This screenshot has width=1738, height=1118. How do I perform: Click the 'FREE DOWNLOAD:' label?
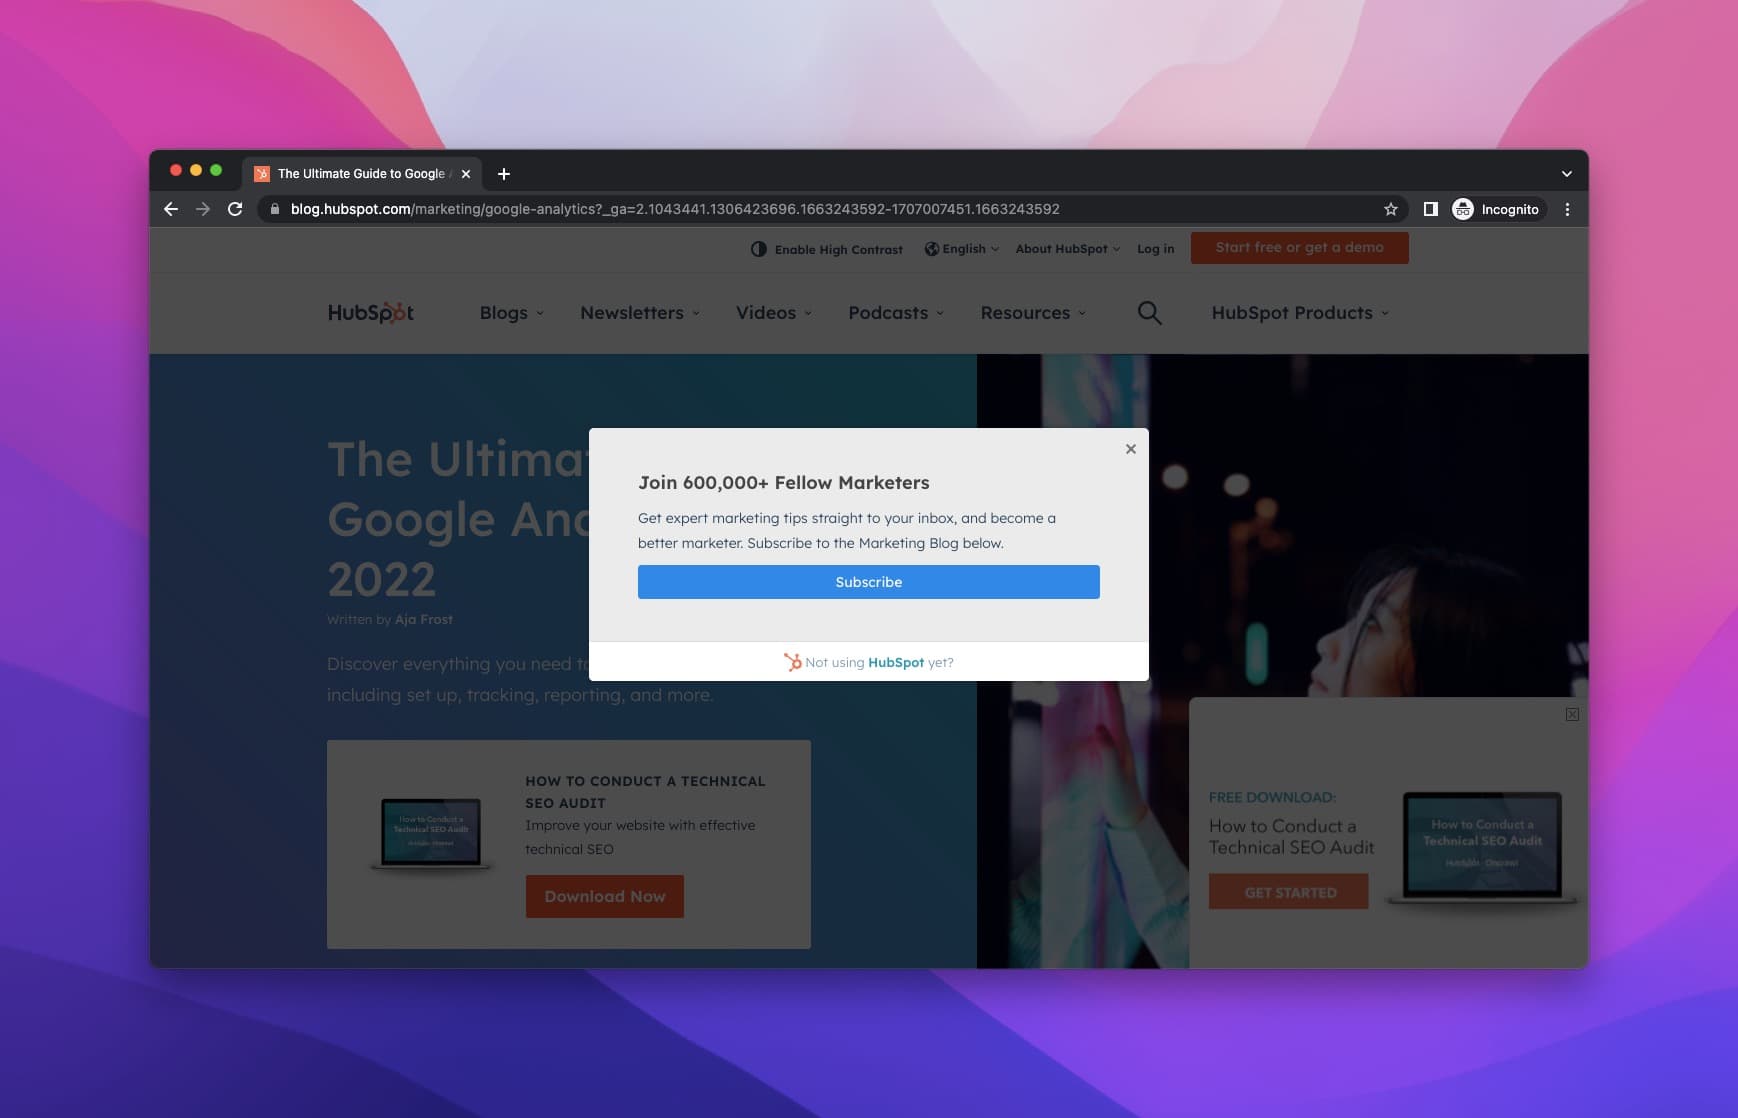(1272, 797)
